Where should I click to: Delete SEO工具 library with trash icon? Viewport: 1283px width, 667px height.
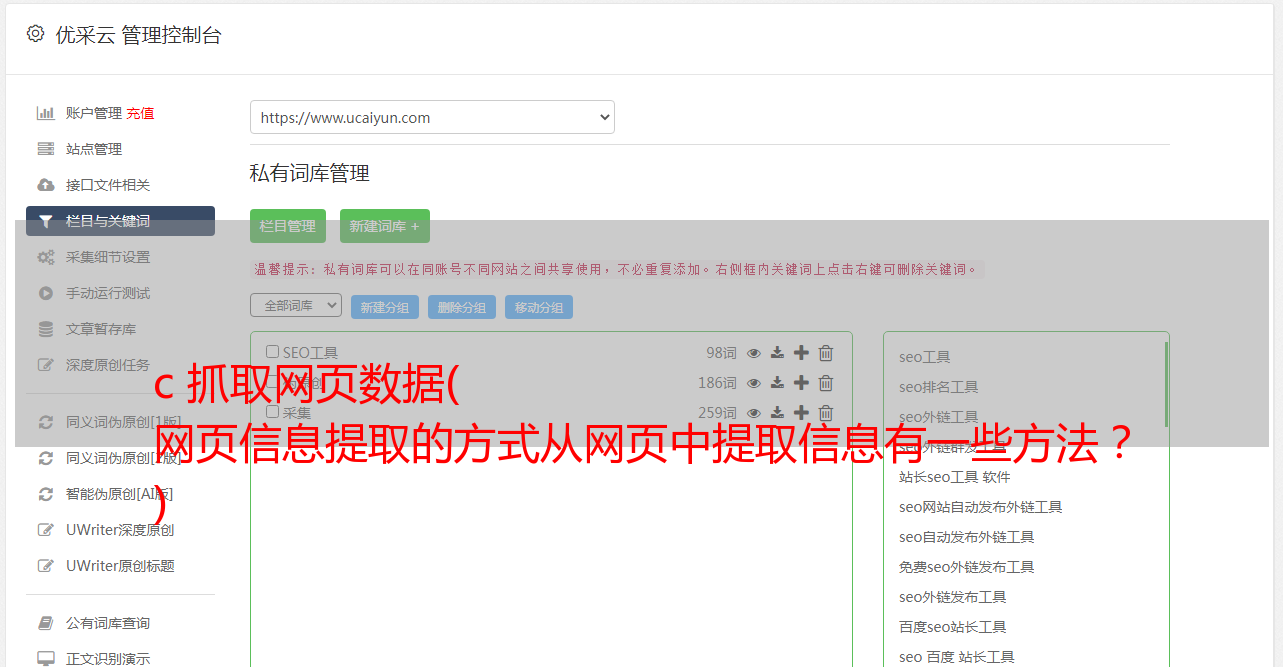[x=826, y=353]
